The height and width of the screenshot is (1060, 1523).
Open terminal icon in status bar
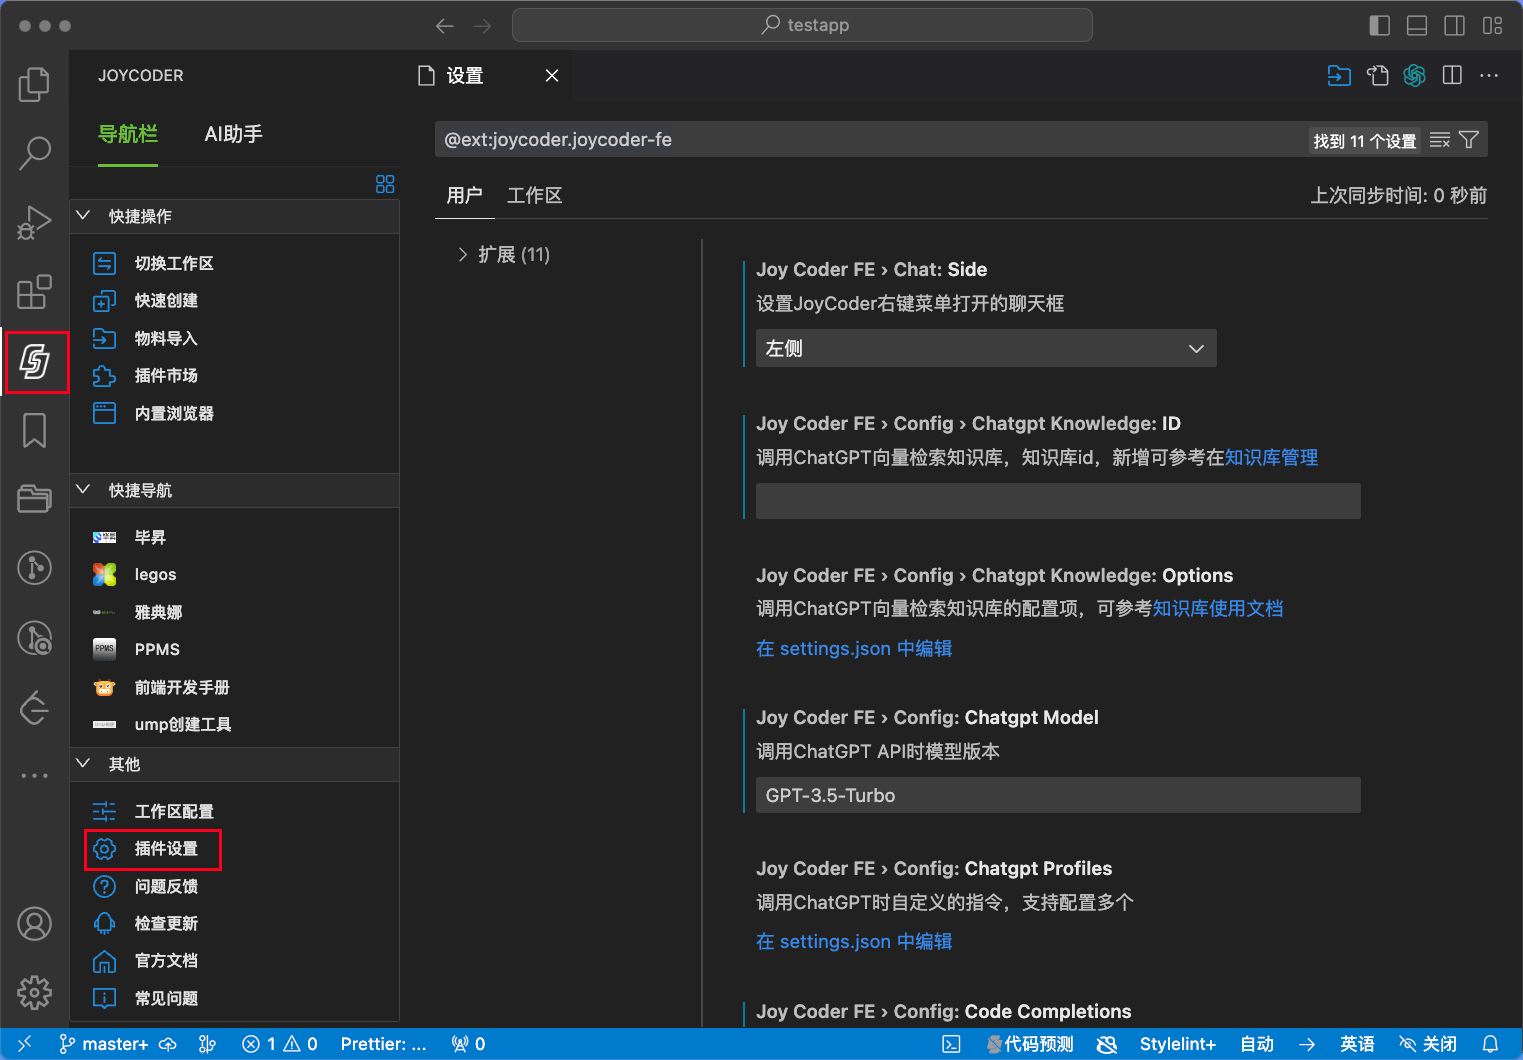[x=952, y=1044]
